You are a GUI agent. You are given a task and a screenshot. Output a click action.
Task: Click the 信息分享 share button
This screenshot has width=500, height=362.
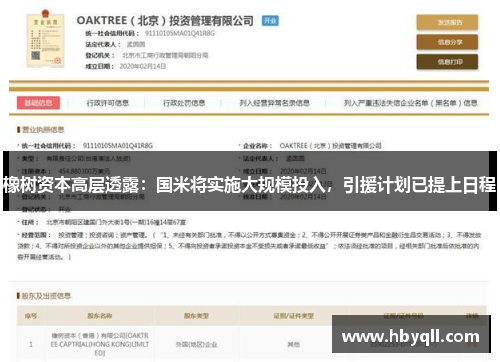coord(447,42)
